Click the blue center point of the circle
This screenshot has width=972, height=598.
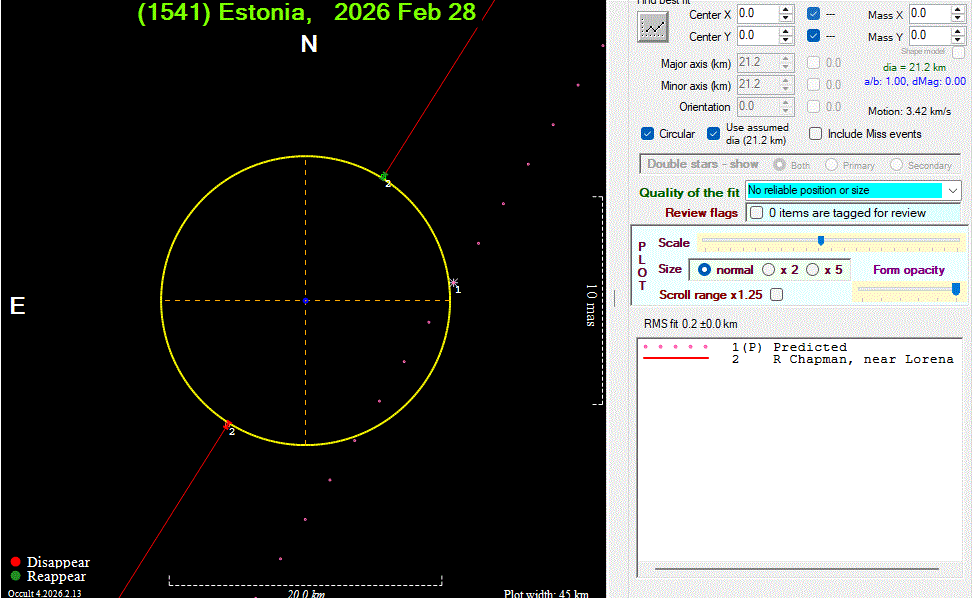pyautogui.click(x=305, y=300)
